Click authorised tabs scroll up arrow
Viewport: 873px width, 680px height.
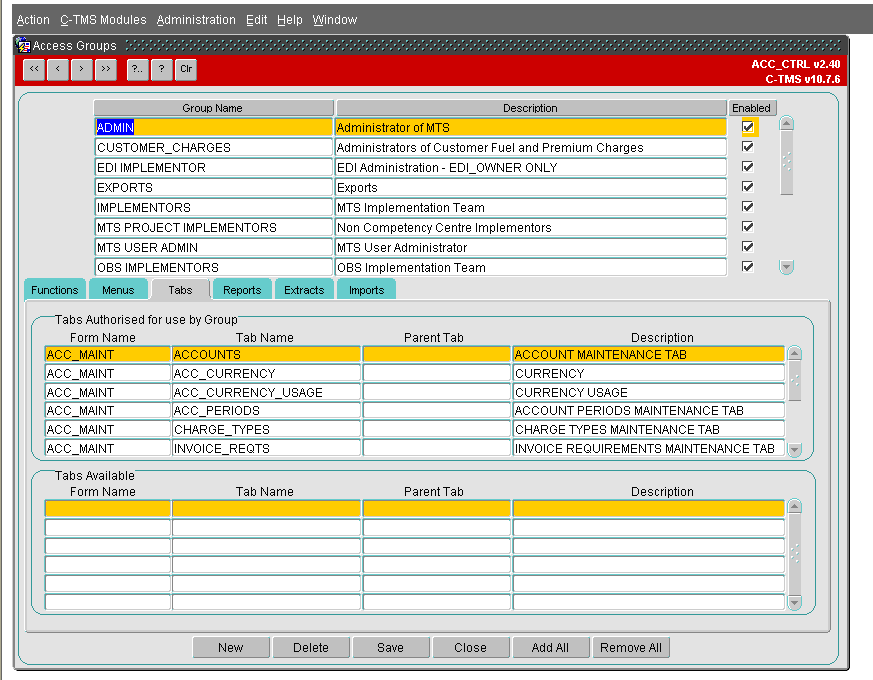pyautogui.click(x=794, y=353)
